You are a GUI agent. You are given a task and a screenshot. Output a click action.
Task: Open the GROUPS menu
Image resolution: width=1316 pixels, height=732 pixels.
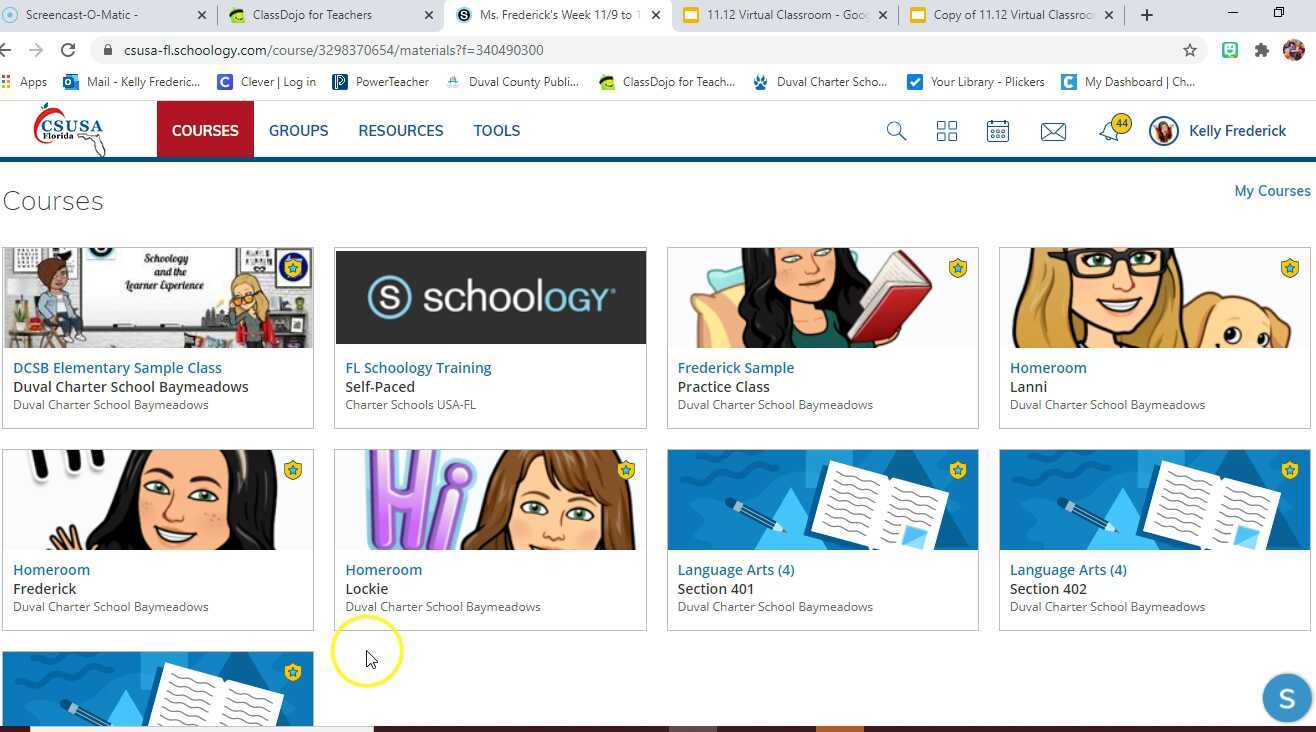click(x=298, y=130)
